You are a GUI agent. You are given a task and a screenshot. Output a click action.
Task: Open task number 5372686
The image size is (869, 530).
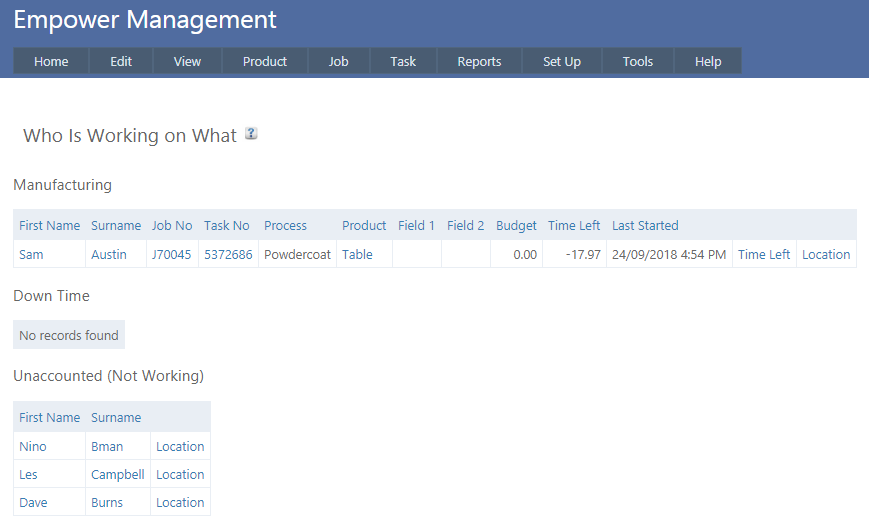227,255
